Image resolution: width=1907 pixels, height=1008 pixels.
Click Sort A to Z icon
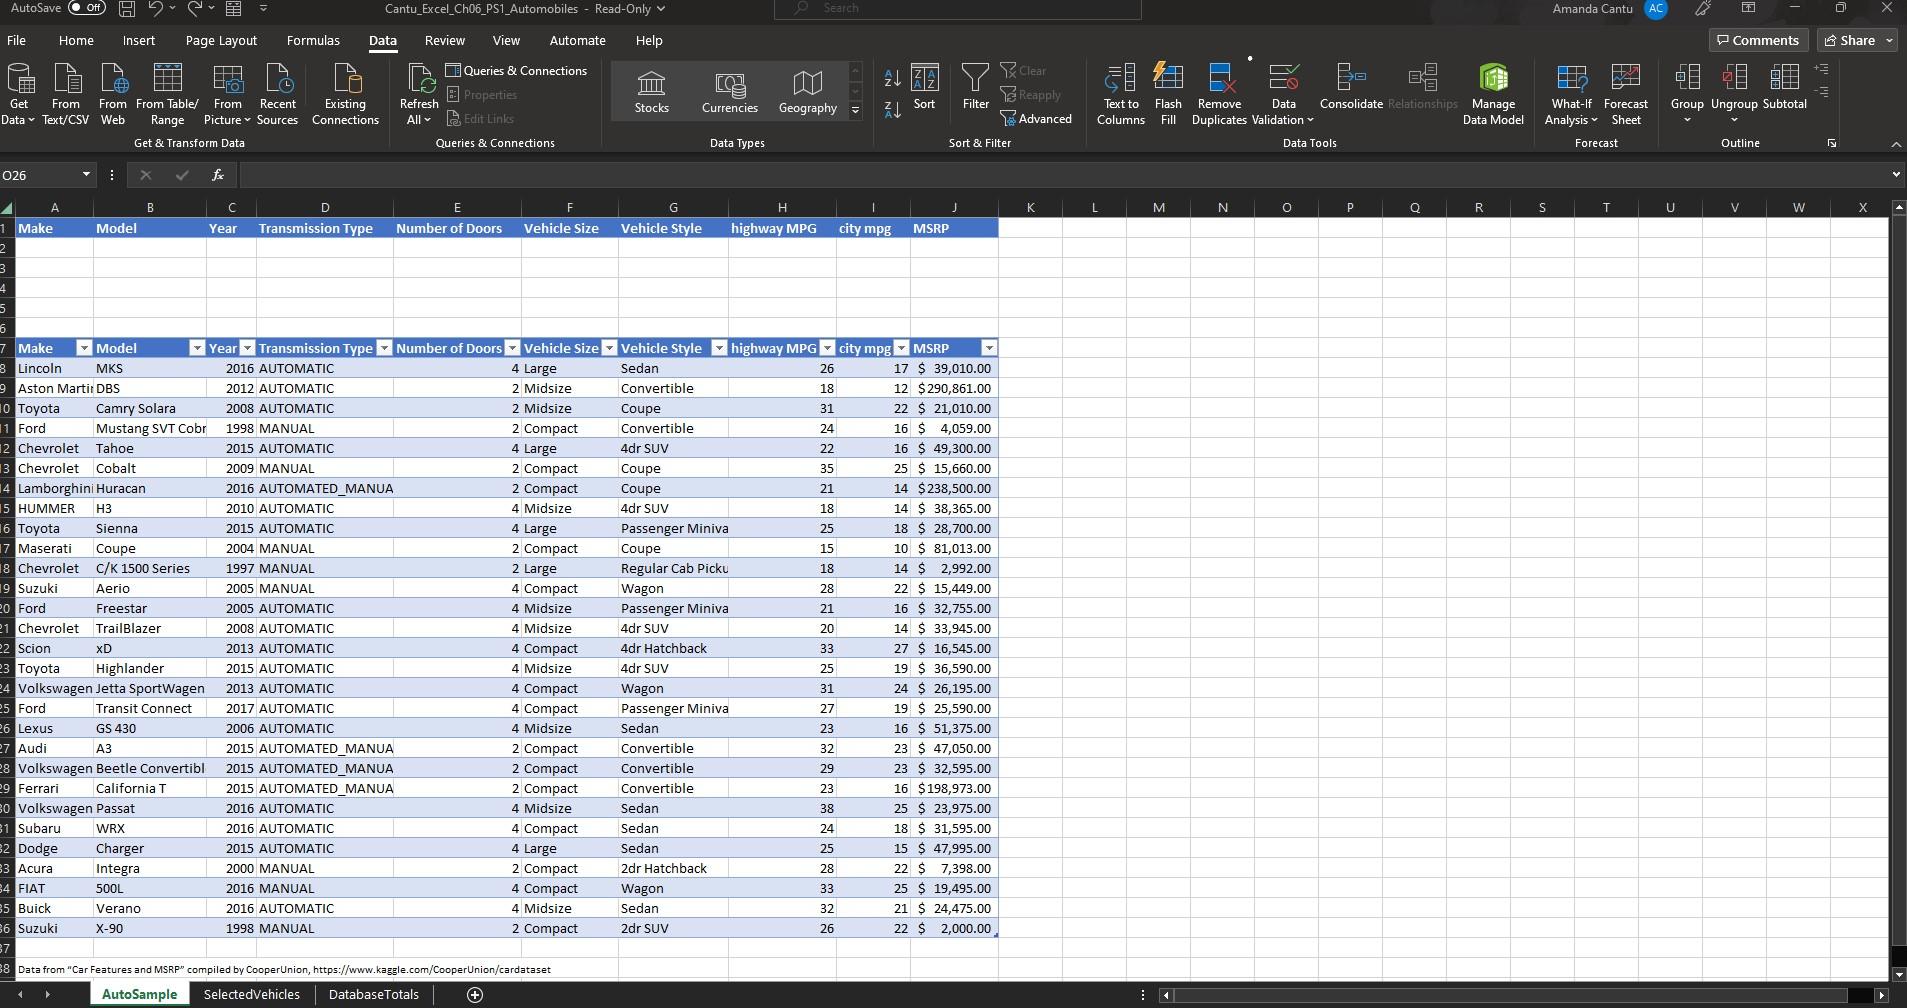click(x=893, y=77)
